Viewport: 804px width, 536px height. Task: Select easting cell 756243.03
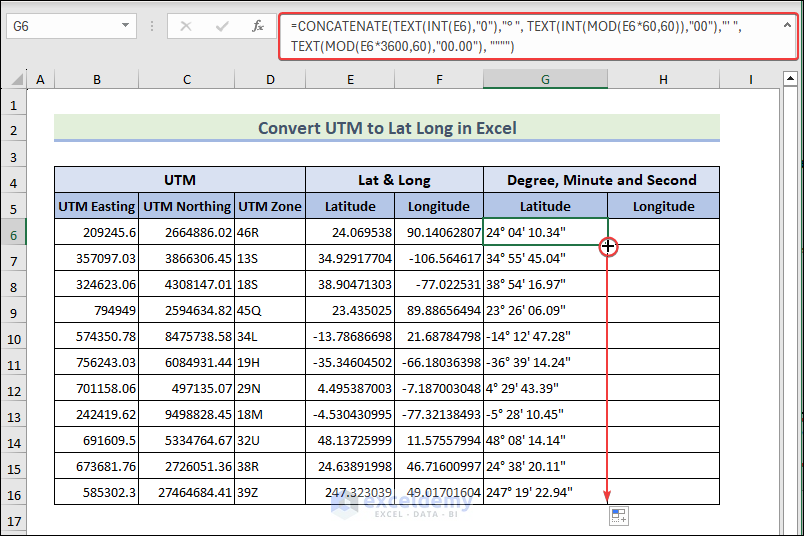[96, 363]
